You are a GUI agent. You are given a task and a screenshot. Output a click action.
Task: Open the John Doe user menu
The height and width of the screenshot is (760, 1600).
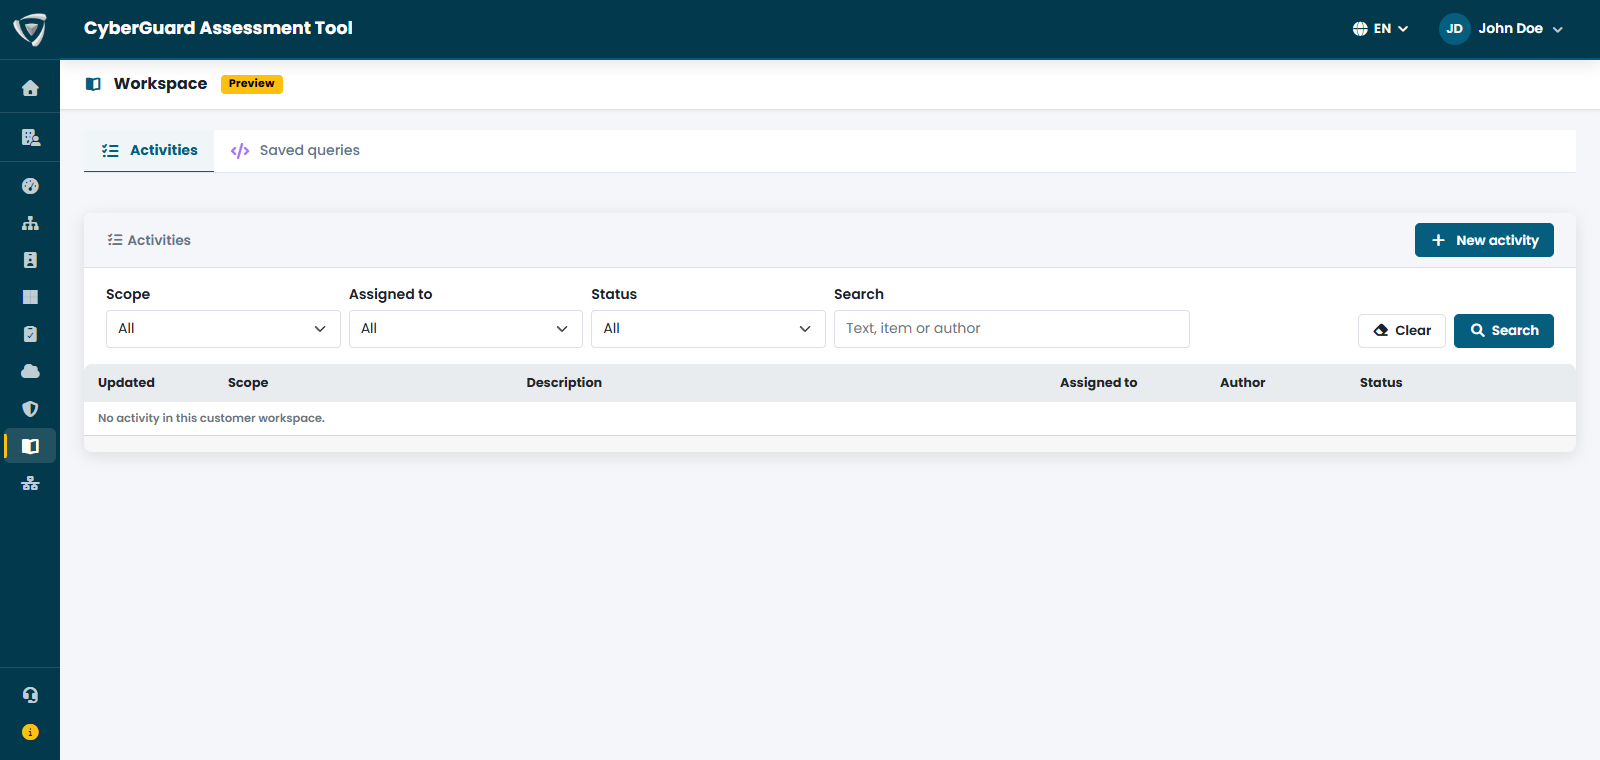(1501, 29)
